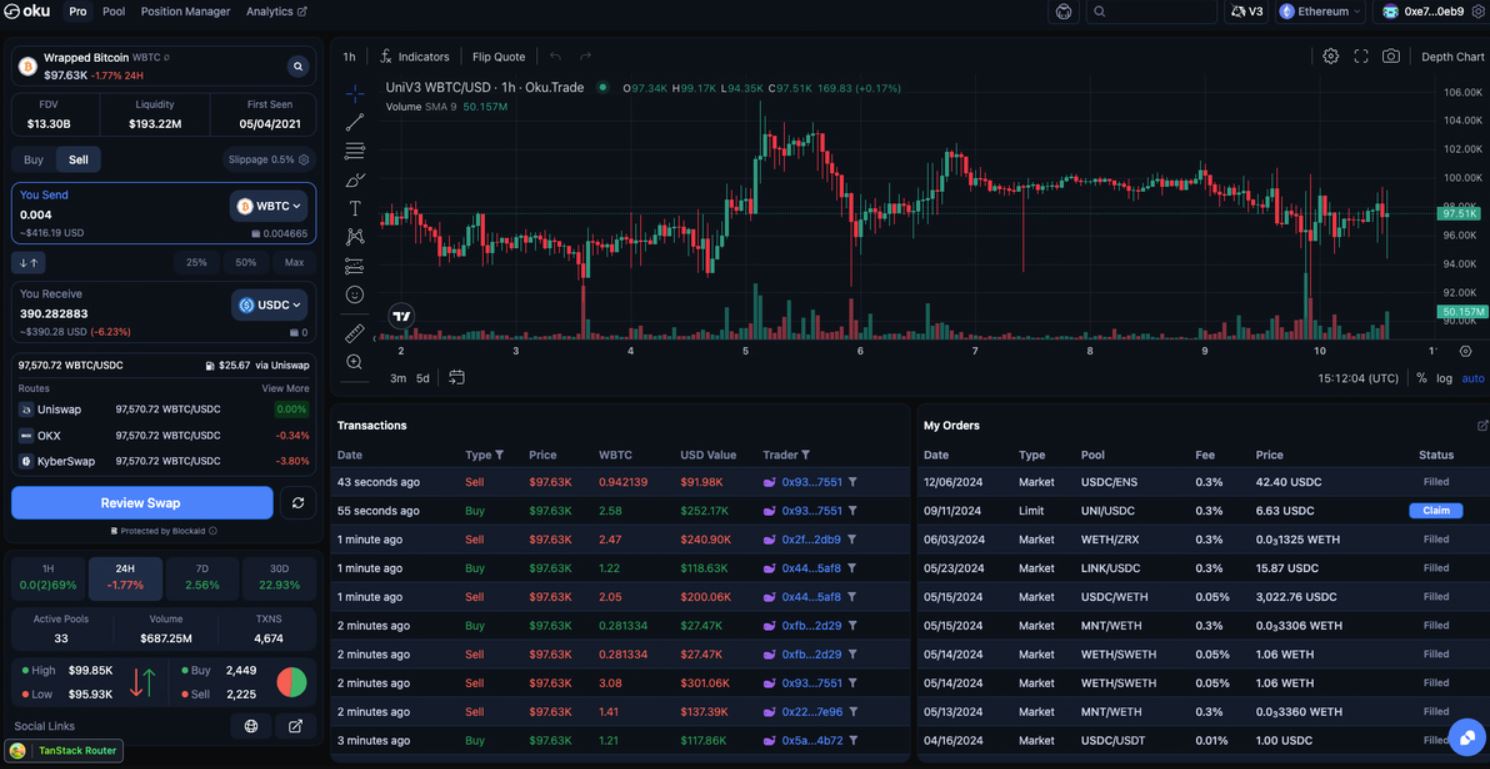Open the Analytics external page

[277, 12]
